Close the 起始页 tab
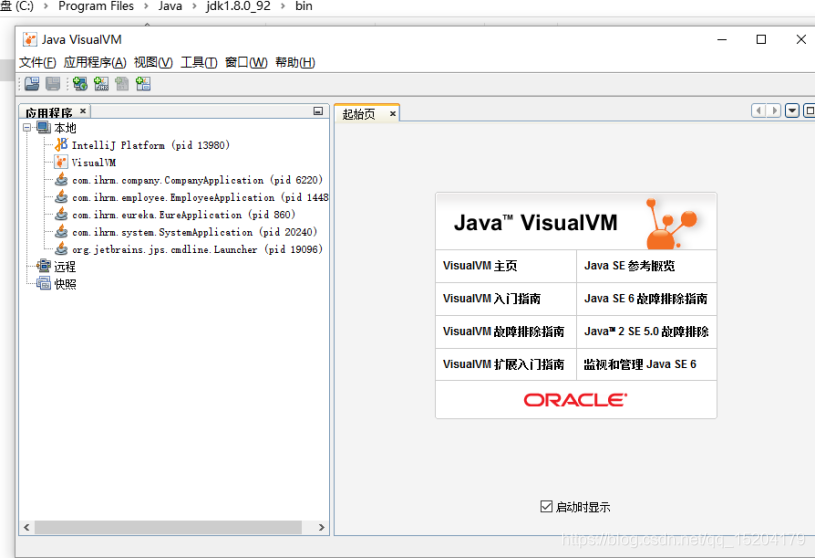Screen dimensions: 815x558 click(x=392, y=114)
